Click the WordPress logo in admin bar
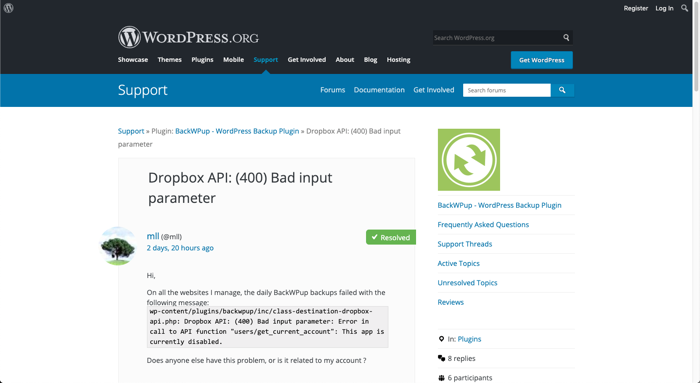 (8, 8)
